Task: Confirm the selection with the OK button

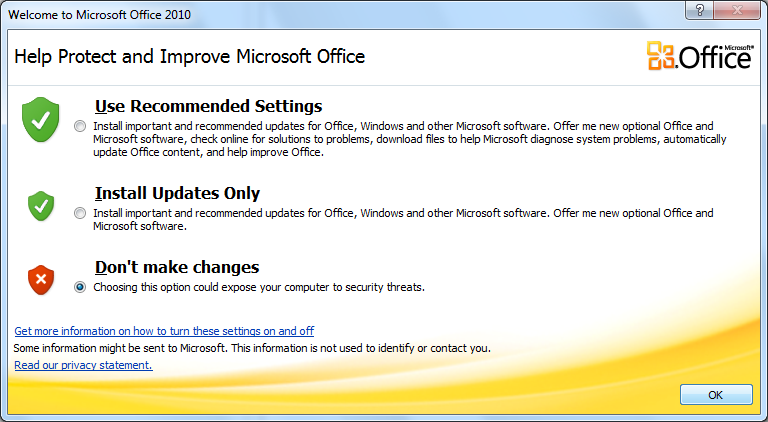Action: coord(716,395)
